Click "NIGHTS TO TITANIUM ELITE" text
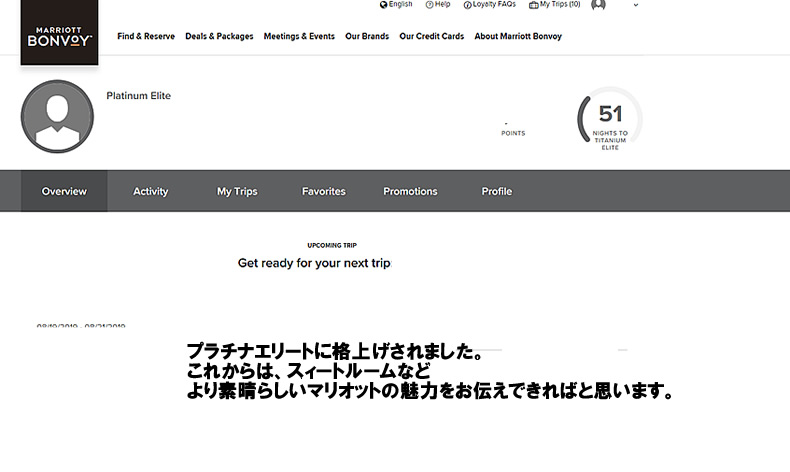Viewport: 790px width, 472px height. pyautogui.click(x=610, y=141)
